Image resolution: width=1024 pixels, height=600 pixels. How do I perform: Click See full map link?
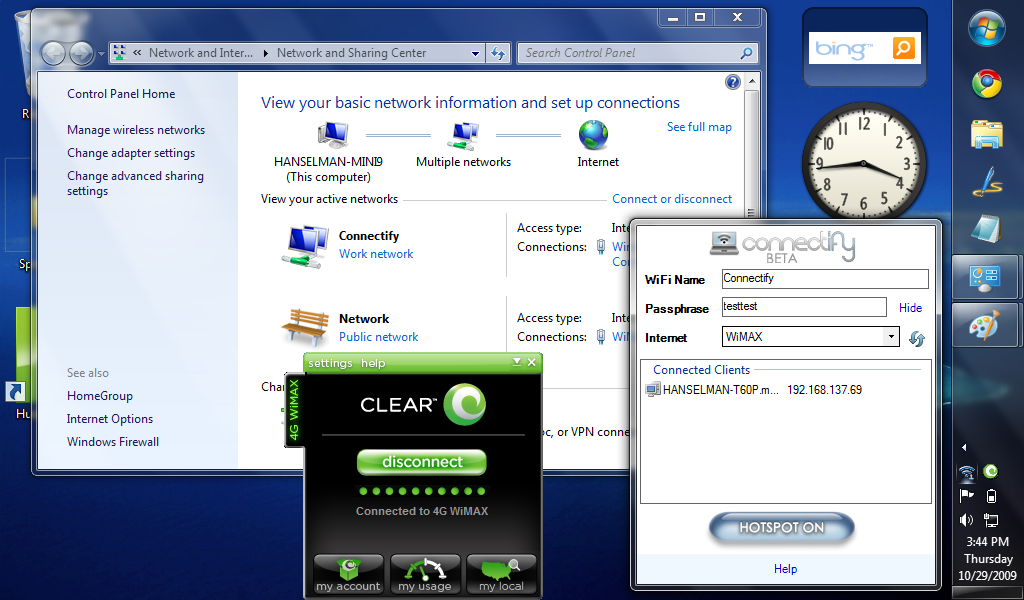pos(699,127)
